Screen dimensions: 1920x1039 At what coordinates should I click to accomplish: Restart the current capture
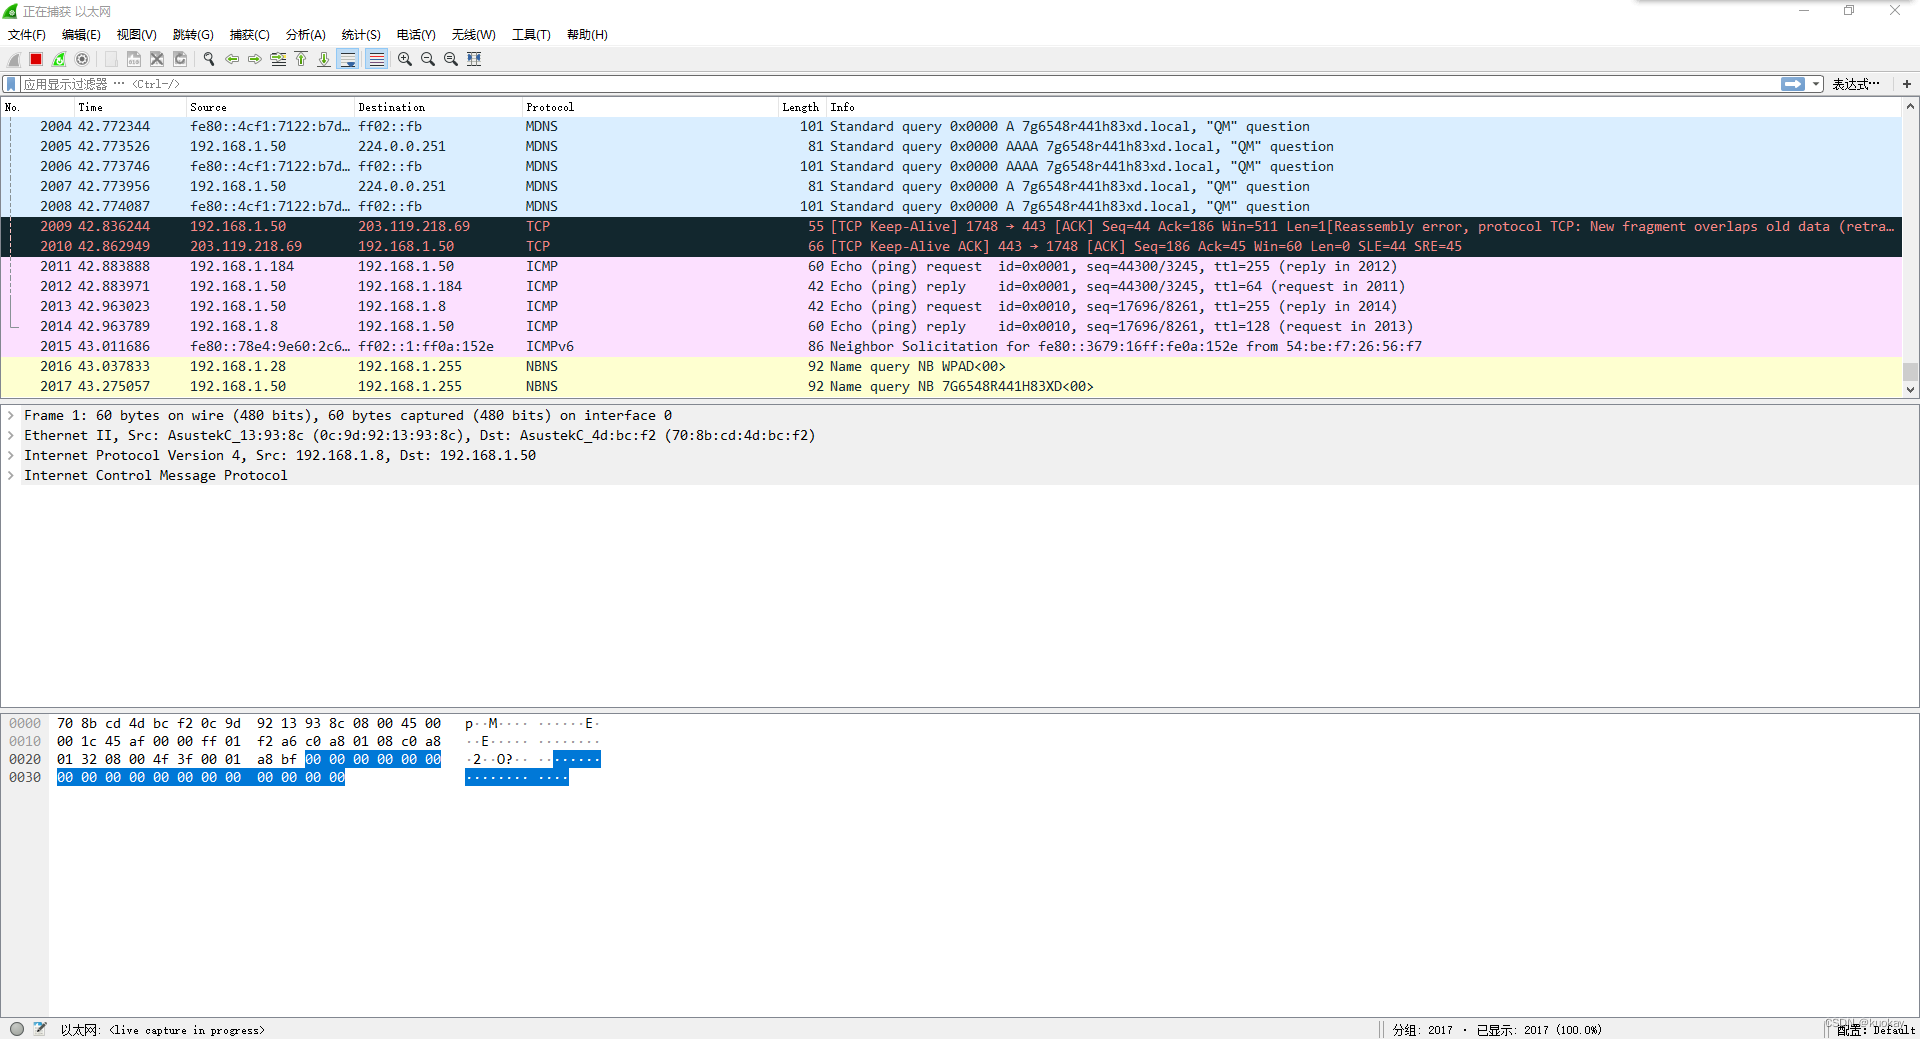[x=59, y=59]
